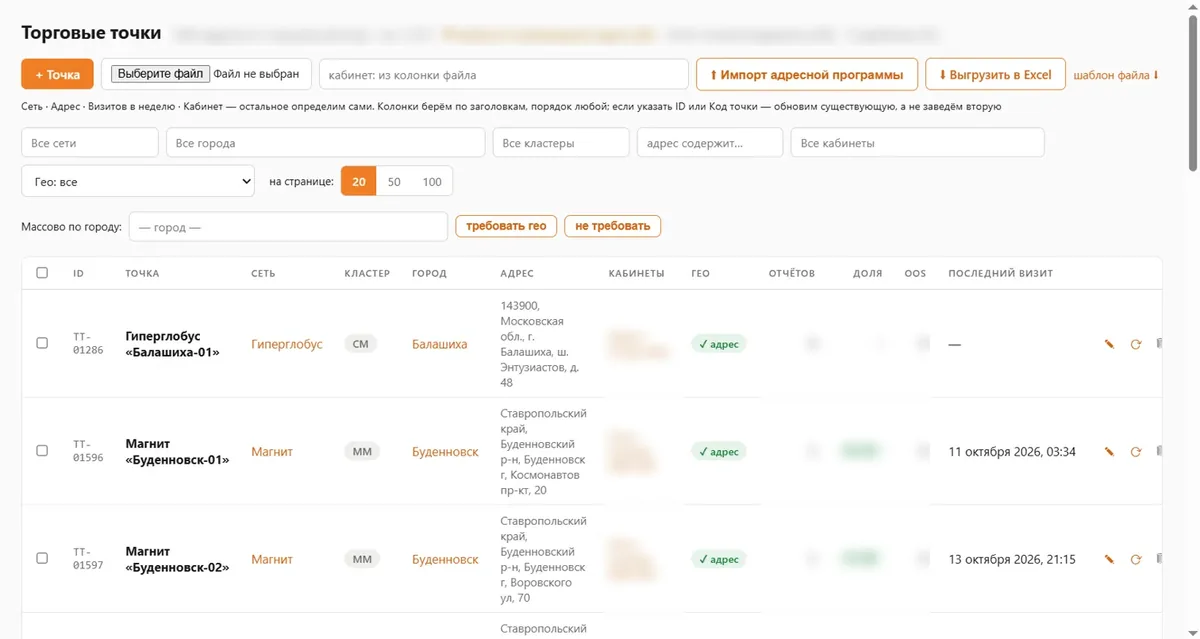Click the refresh icon for Магнит «Буденновск-01»
The width and height of the screenshot is (1200, 639).
point(1136,452)
